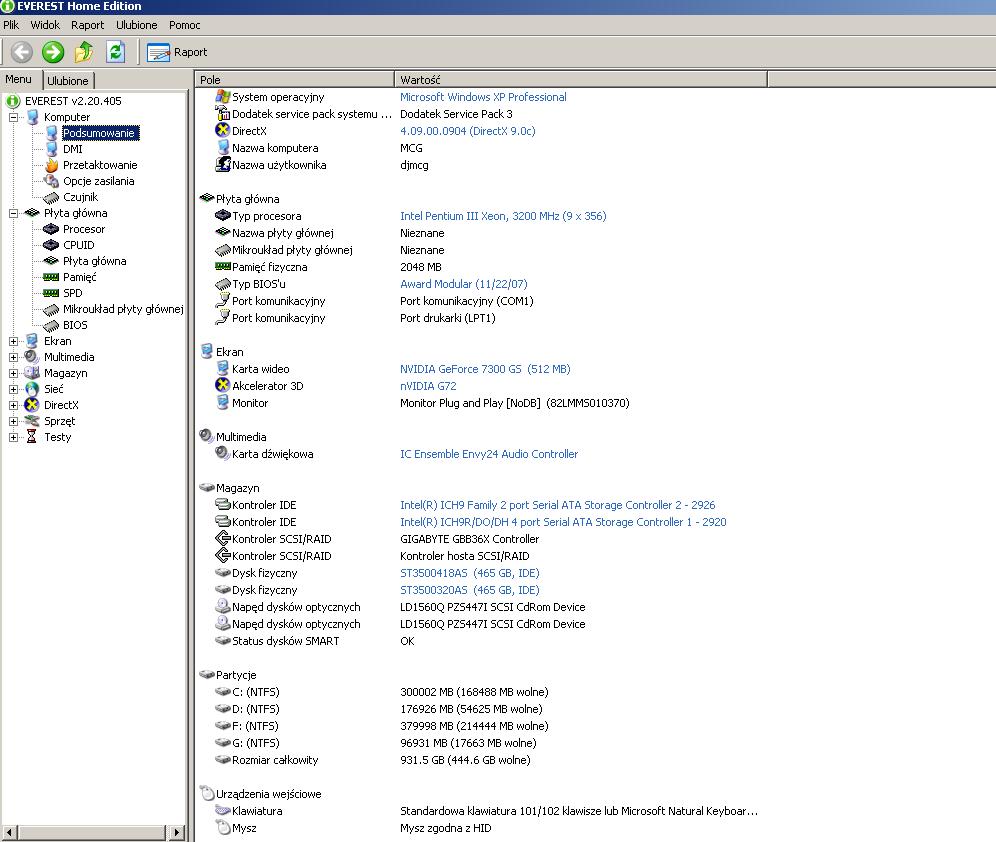Screen dimensions: 996x842
Task: Open the ST3500320AS disk link
Action: click(x=469, y=590)
